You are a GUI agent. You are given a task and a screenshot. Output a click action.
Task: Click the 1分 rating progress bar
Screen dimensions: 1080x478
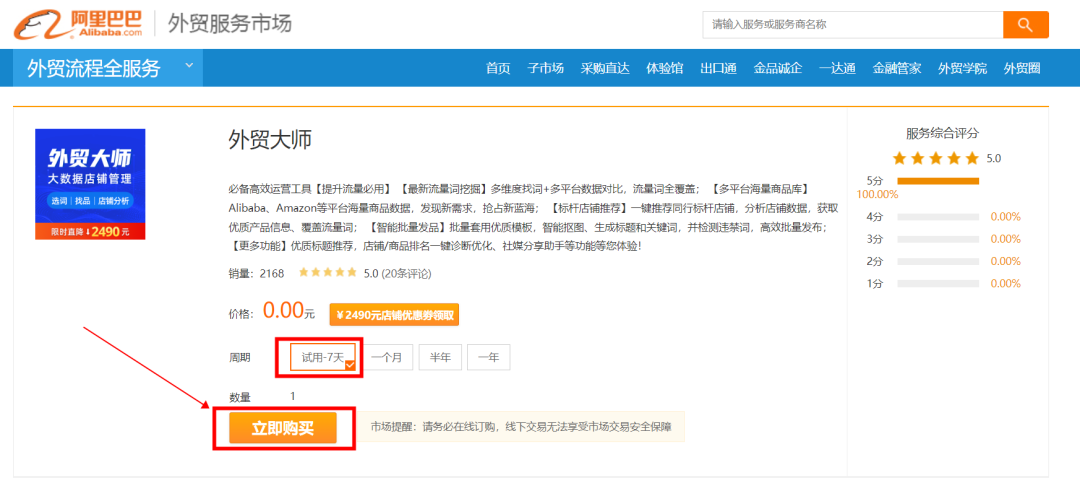pos(938,283)
